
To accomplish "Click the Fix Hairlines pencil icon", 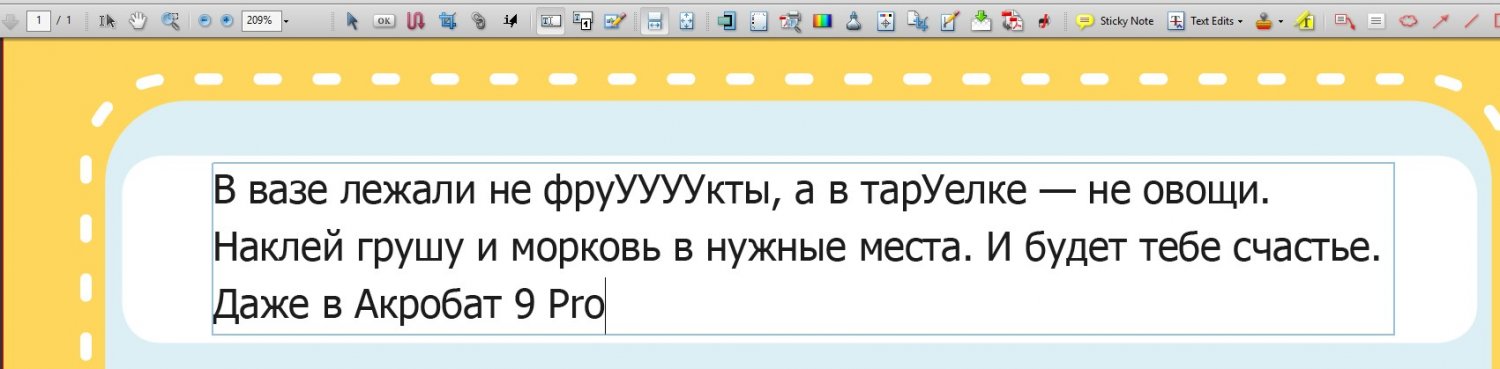I will coord(949,20).
